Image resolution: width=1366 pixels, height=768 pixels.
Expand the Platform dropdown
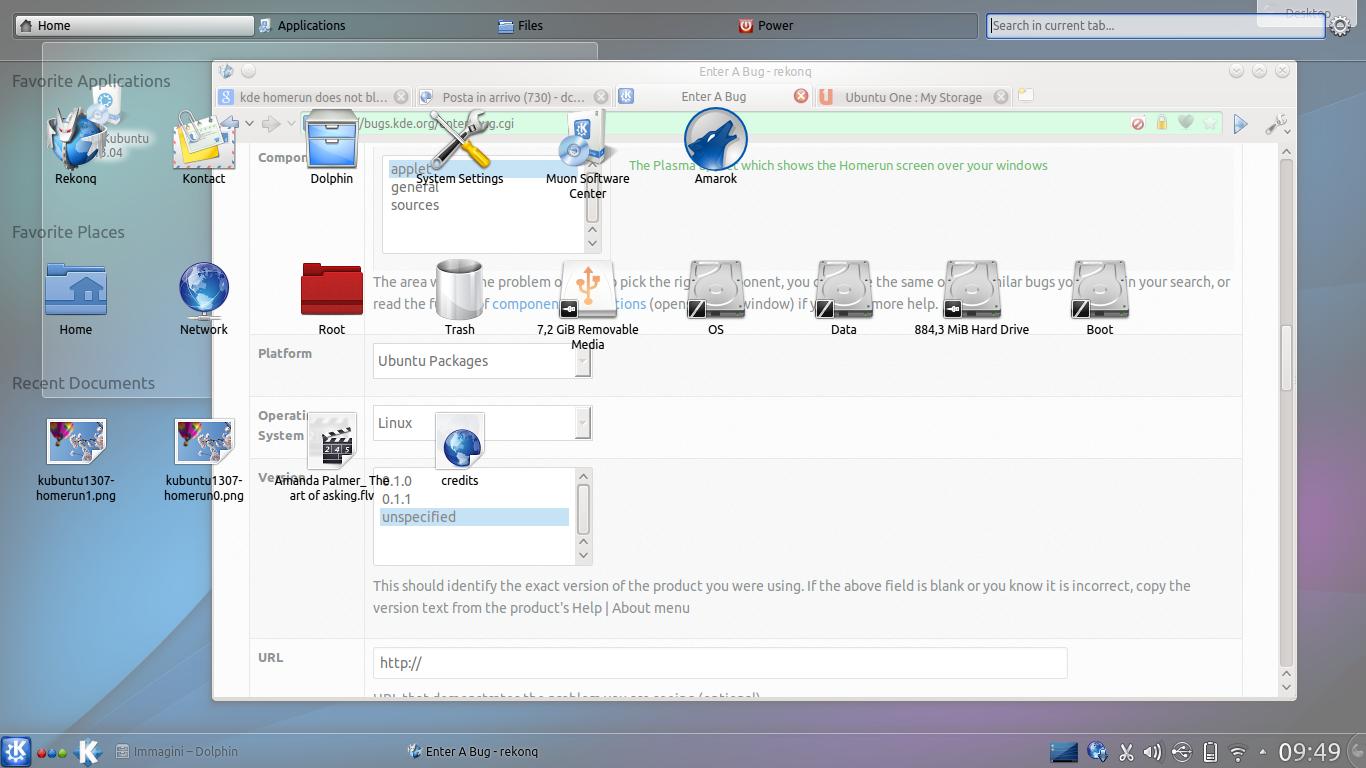583,361
